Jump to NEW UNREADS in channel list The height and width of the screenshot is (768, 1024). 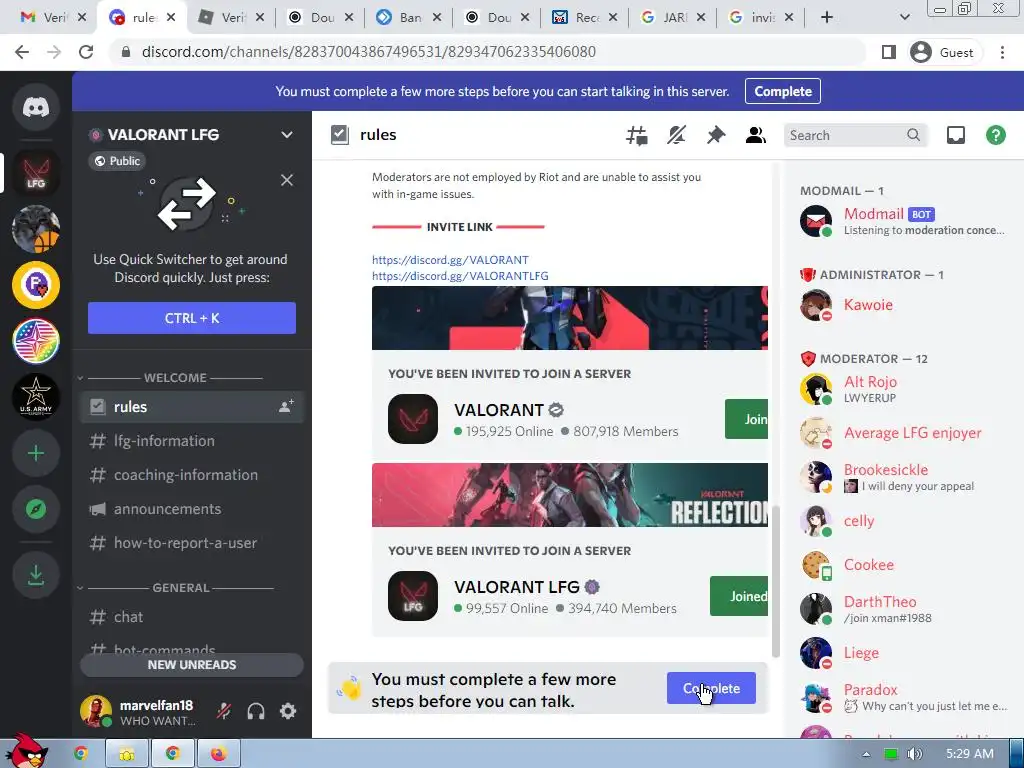[x=192, y=665]
